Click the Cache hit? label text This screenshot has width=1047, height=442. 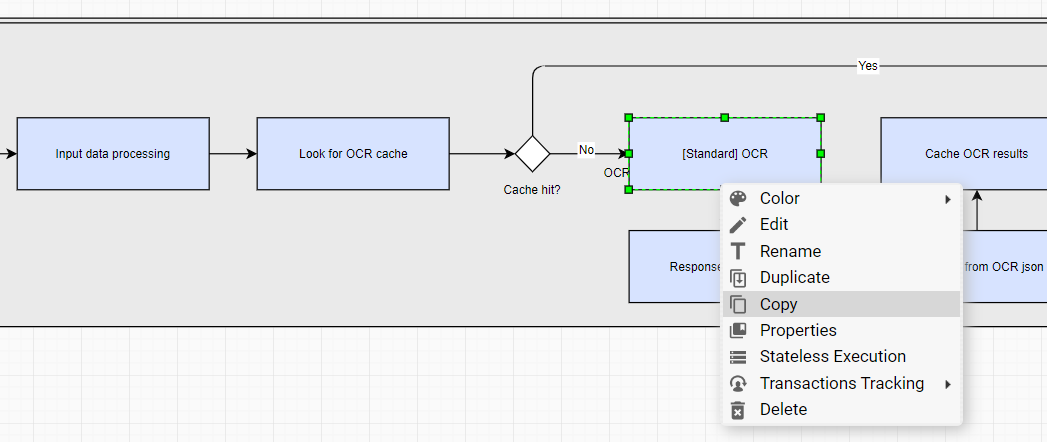point(532,190)
